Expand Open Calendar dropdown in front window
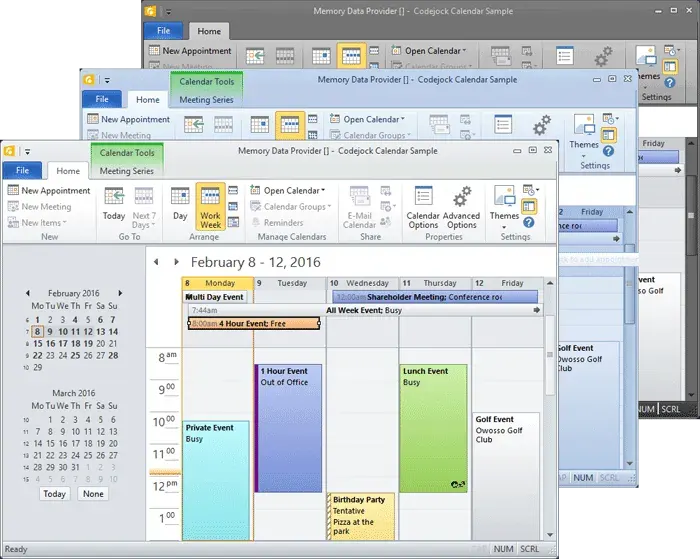The image size is (700, 559). pyautogui.click(x=288, y=191)
